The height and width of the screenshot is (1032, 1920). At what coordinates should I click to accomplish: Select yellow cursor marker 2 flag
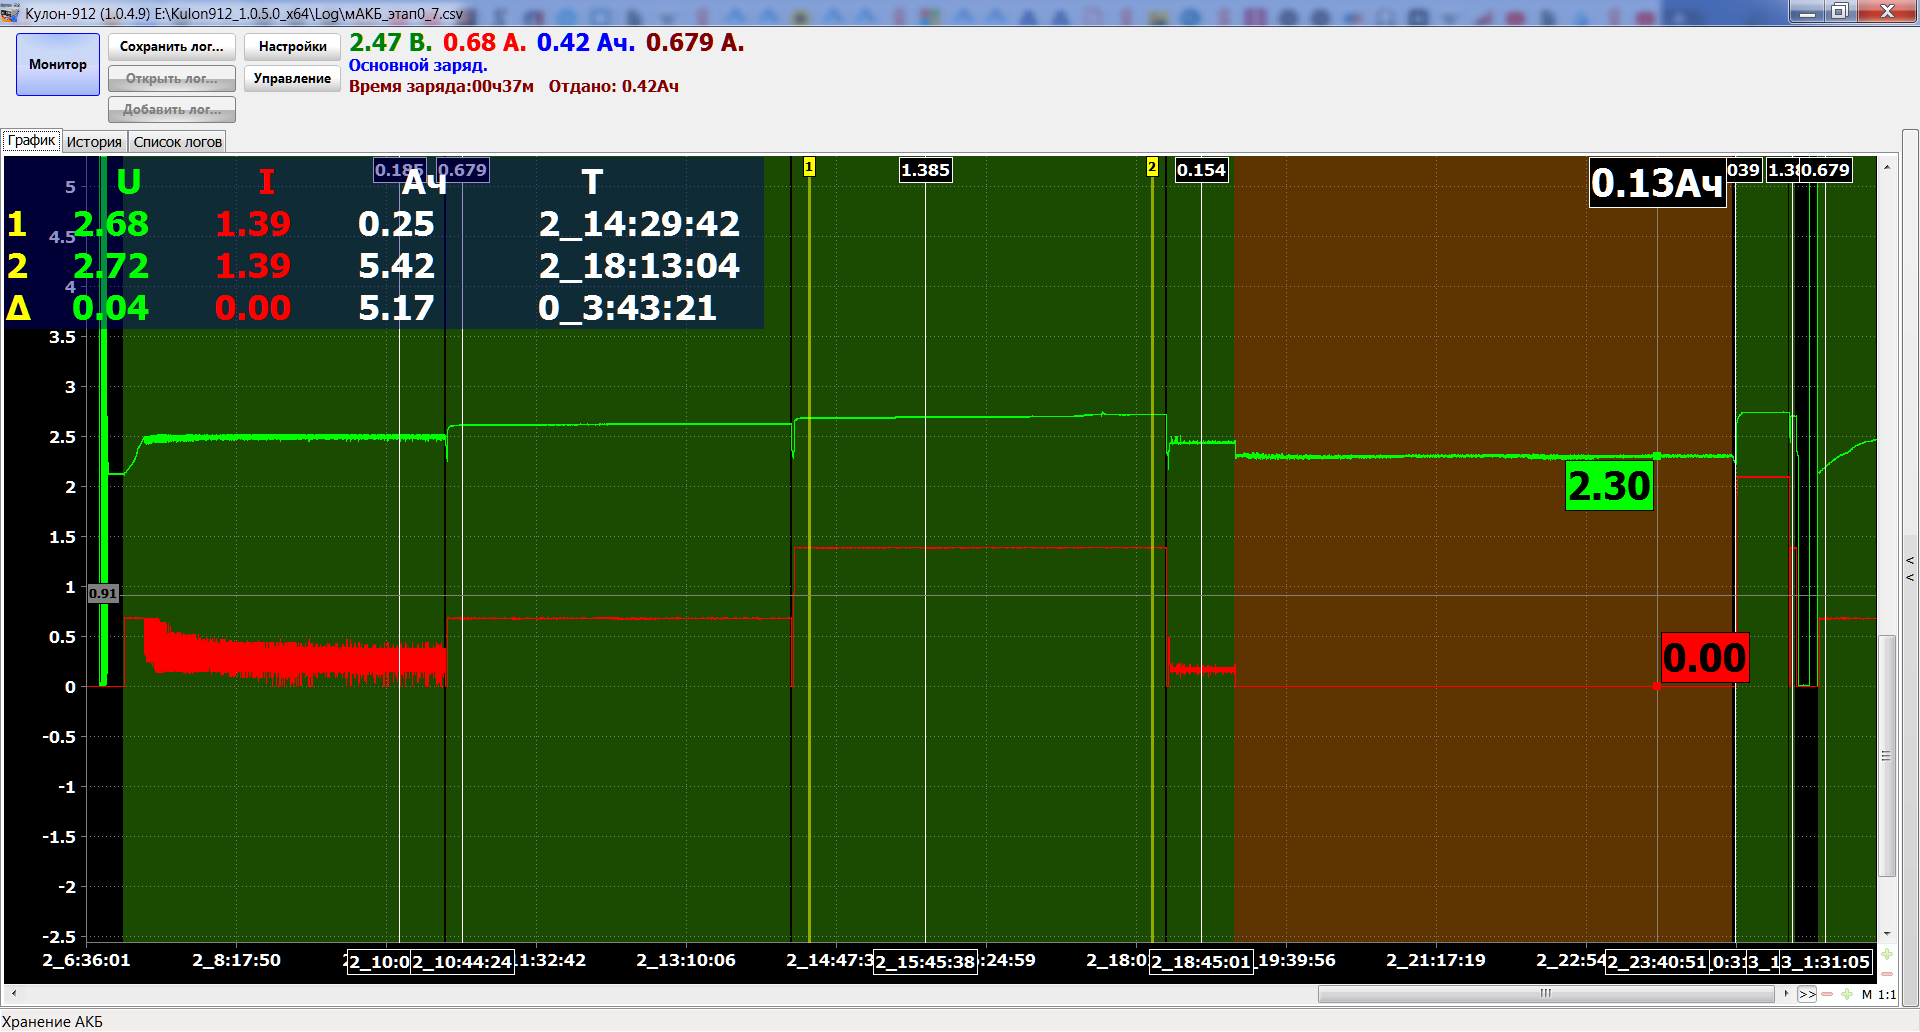tap(1152, 167)
